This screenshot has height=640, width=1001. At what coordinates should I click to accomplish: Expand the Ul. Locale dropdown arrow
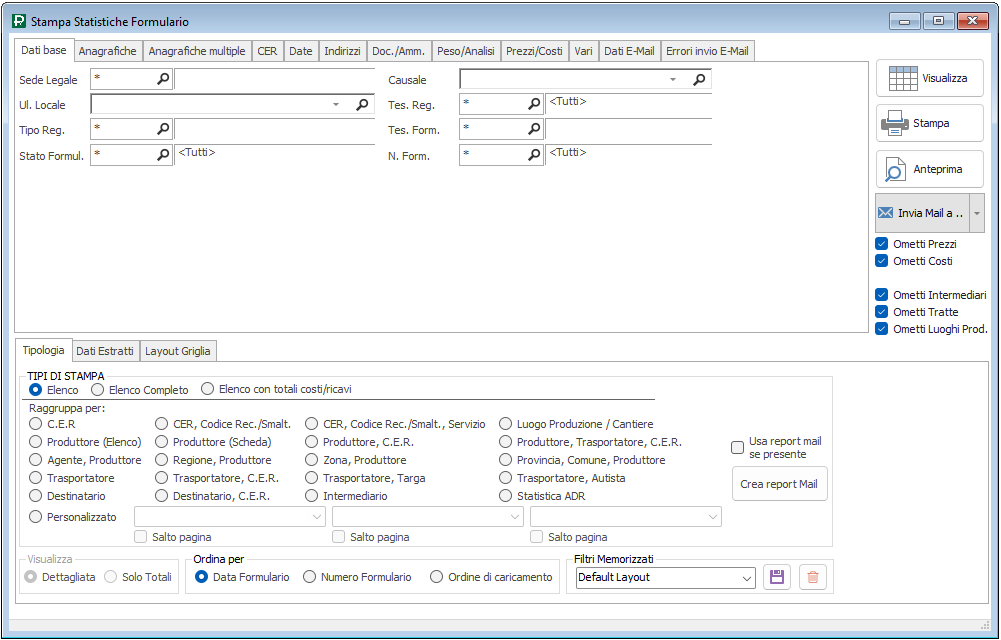(336, 104)
